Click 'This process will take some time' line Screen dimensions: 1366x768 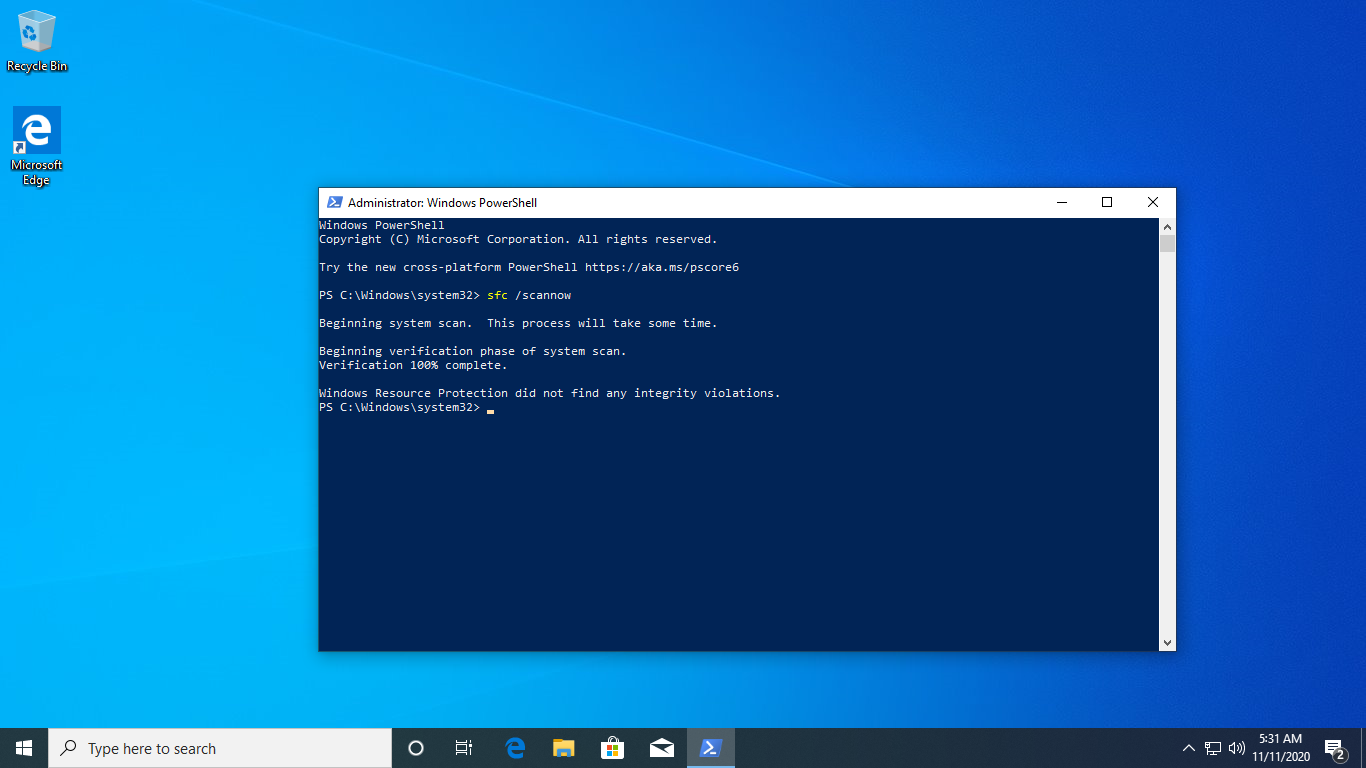pyautogui.click(x=602, y=323)
